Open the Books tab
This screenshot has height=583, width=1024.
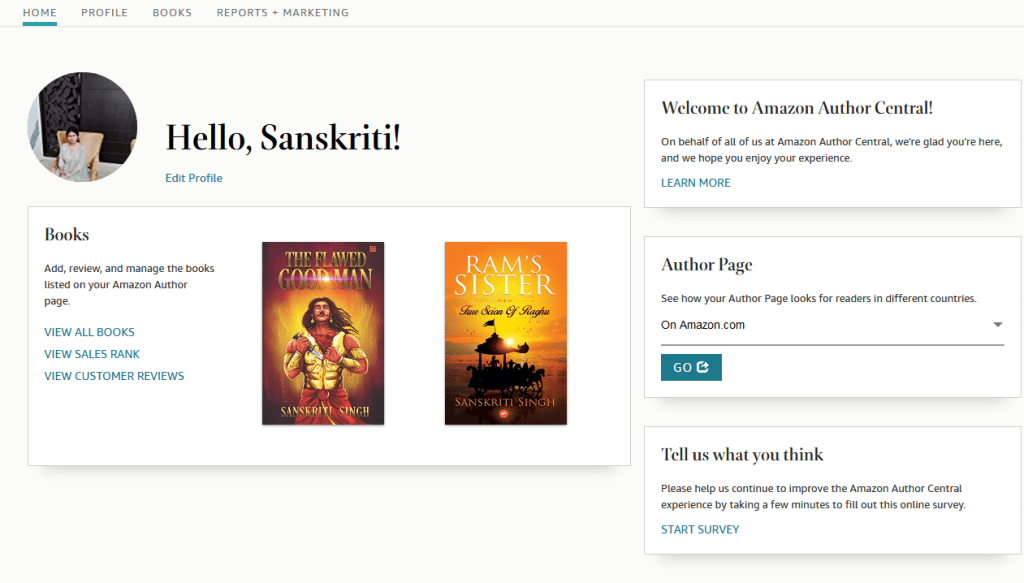(x=172, y=13)
